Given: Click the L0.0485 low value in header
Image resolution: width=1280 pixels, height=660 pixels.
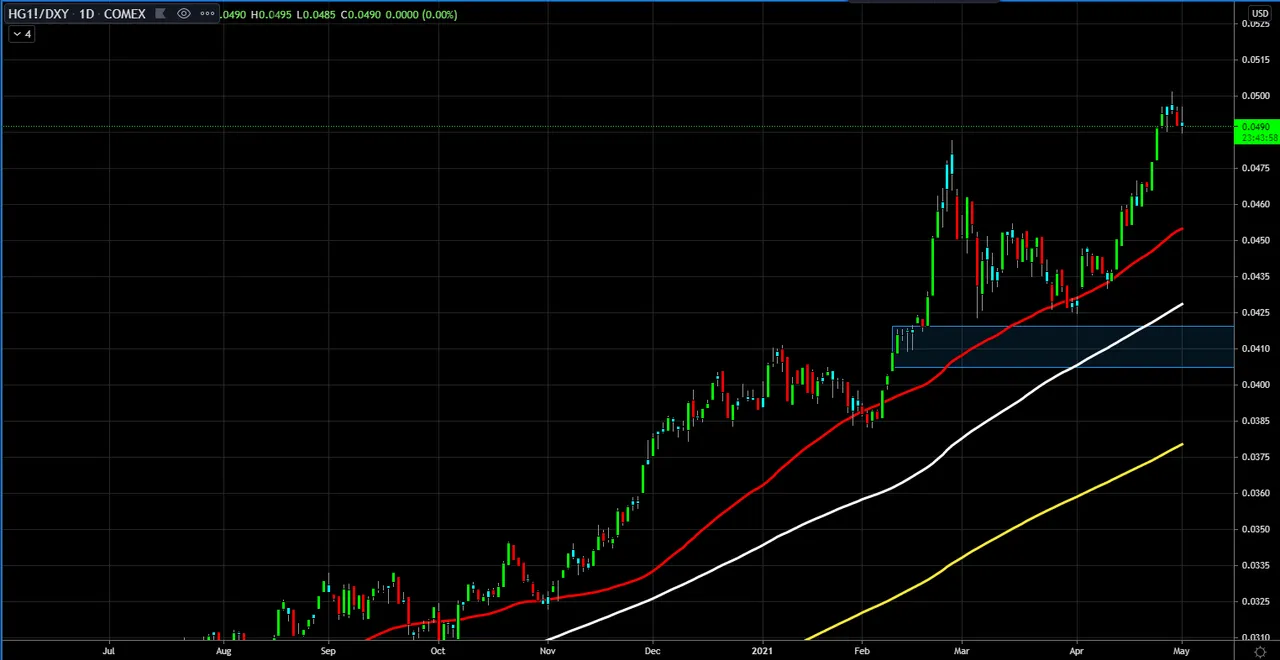Looking at the screenshot, I should tap(316, 14).
